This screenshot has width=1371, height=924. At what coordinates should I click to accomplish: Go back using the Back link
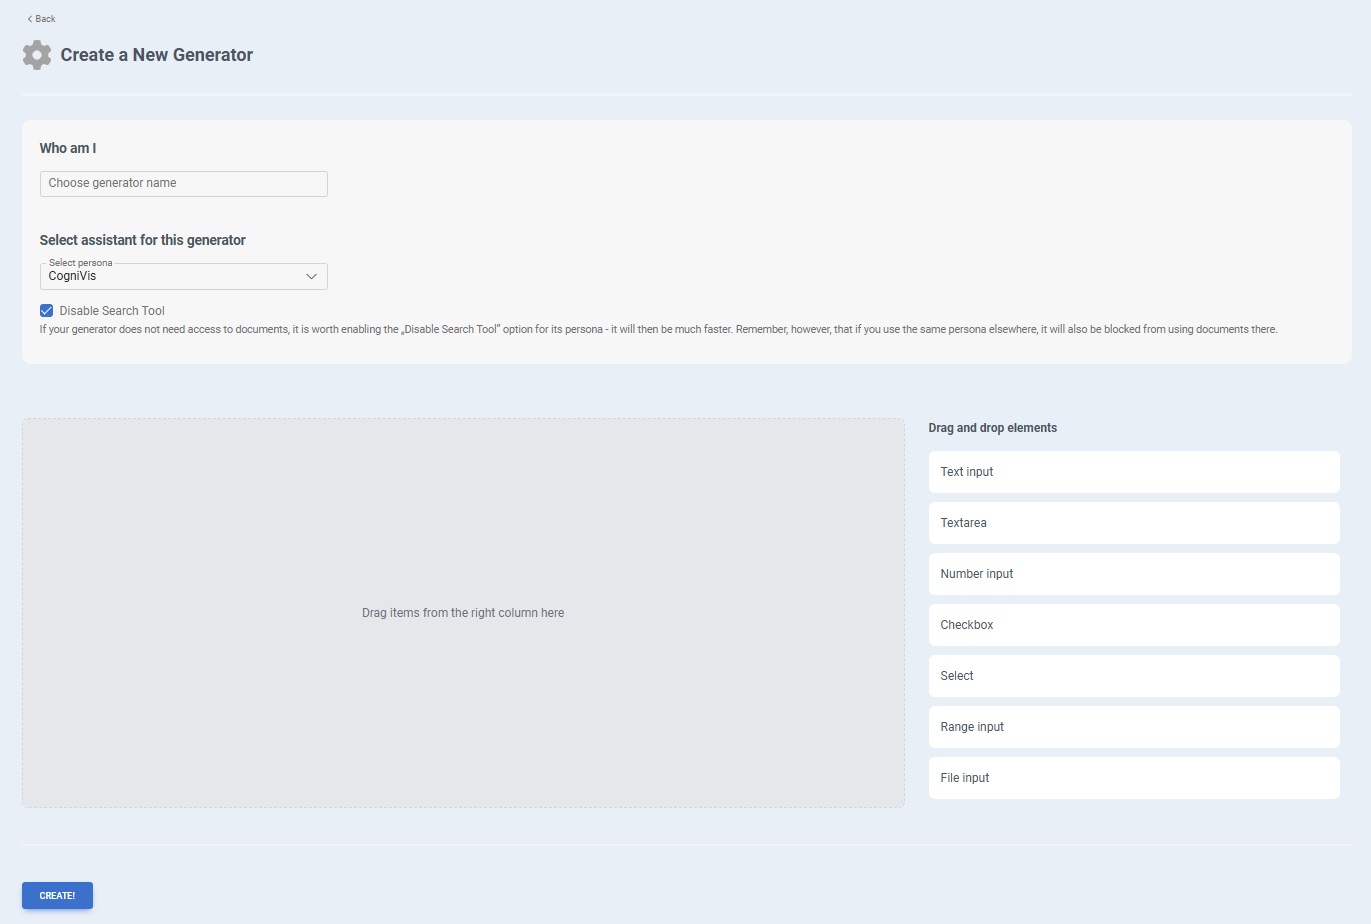click(x=45, y=19)
